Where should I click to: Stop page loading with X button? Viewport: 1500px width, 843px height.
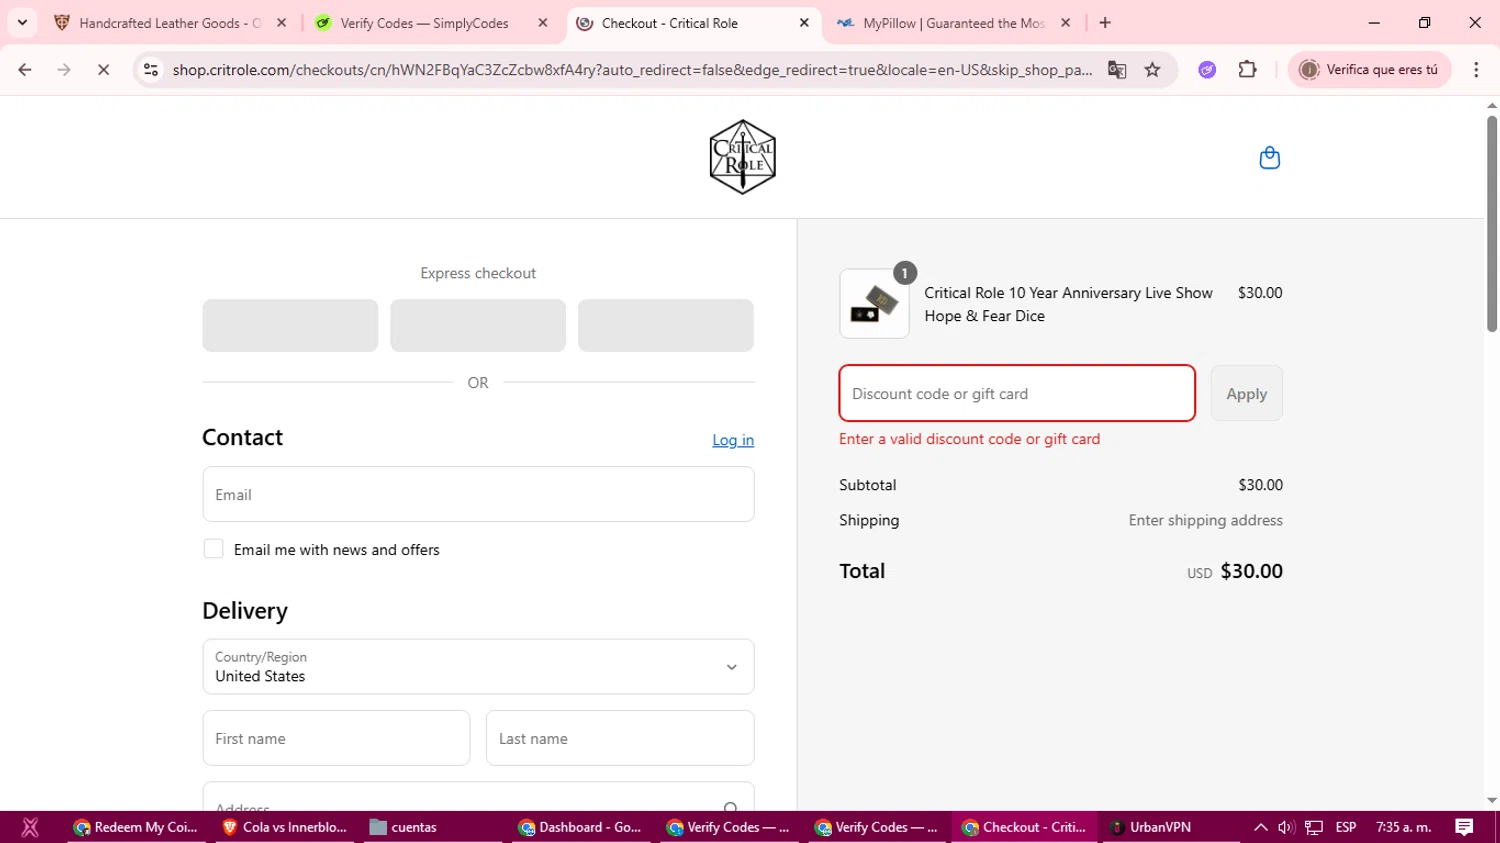click(103, 70)
